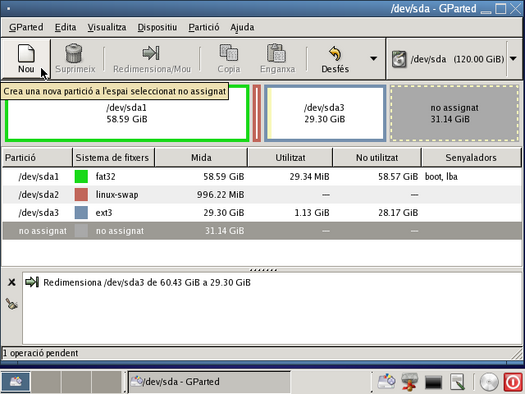Click the Copia toolbar icon
Image resolution: width=525 pixels, height=394 pixels.
pyautogui.click(x=229, y=53)
